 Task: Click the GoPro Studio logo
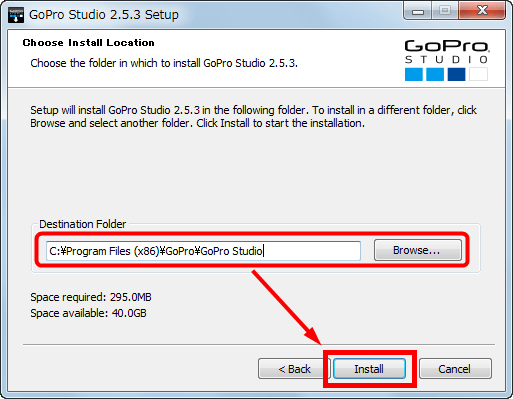coord(447,60)
